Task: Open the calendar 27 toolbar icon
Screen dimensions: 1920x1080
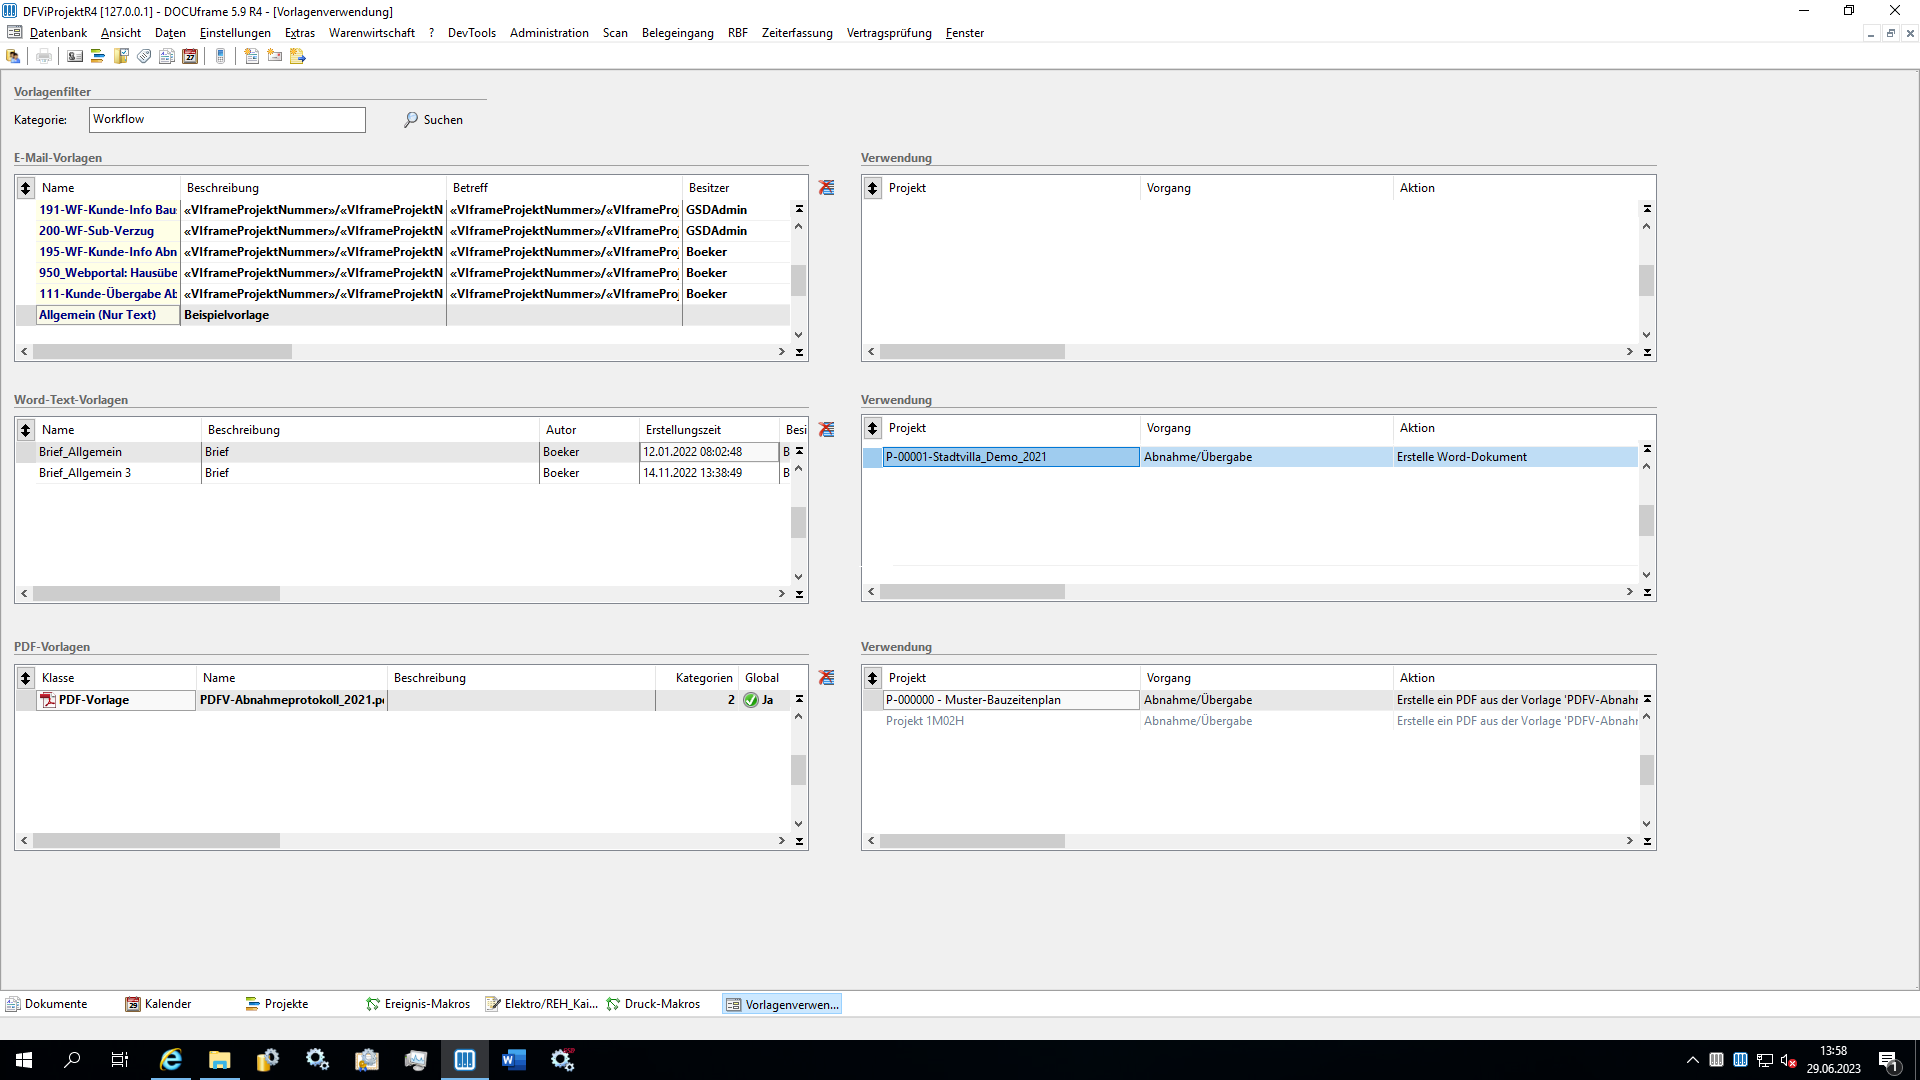Action: click(x=190, y=56)
